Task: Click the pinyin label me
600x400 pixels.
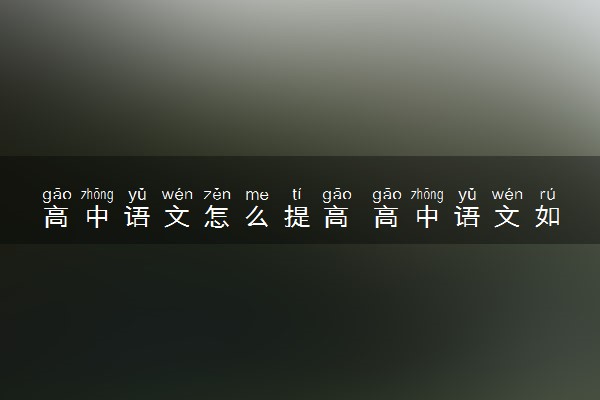Action: 257,196
